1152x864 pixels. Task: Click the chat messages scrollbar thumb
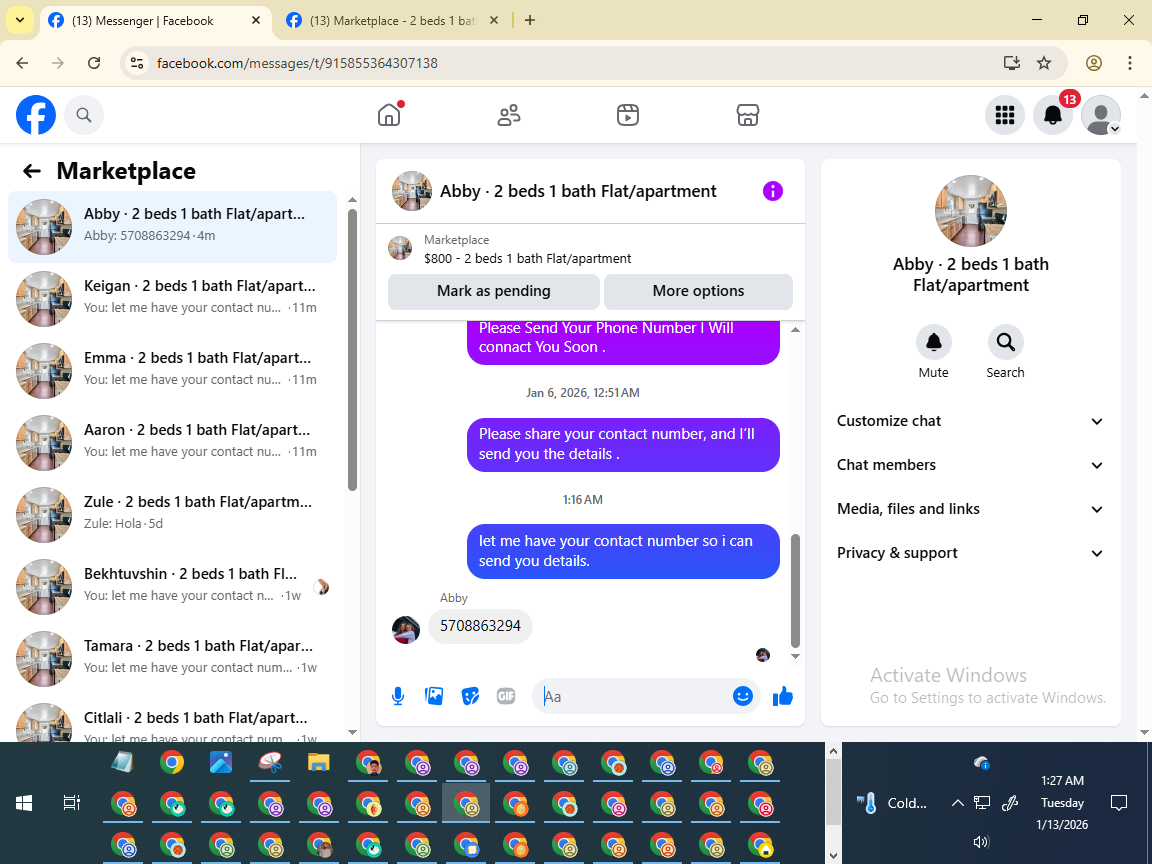click(795, 590)
